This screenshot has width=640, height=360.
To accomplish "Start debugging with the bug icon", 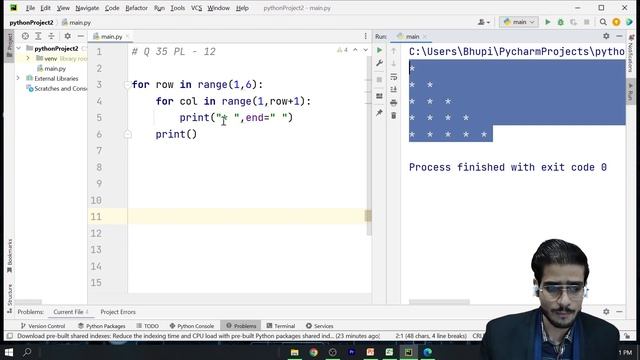I will tap(561, 22).
